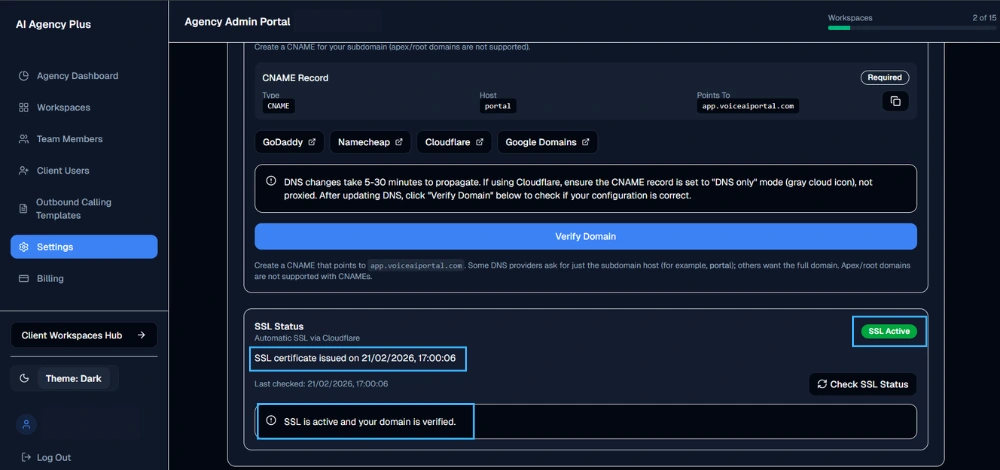Screen dimensions: 1000x470
Task: Click 'Last checked: 21/02/2026' text
Action: (321, 384)
